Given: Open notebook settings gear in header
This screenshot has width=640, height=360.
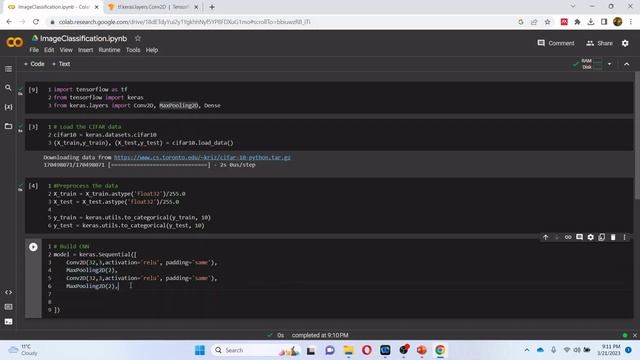Looking at the screenshot, I should [625, 43].
